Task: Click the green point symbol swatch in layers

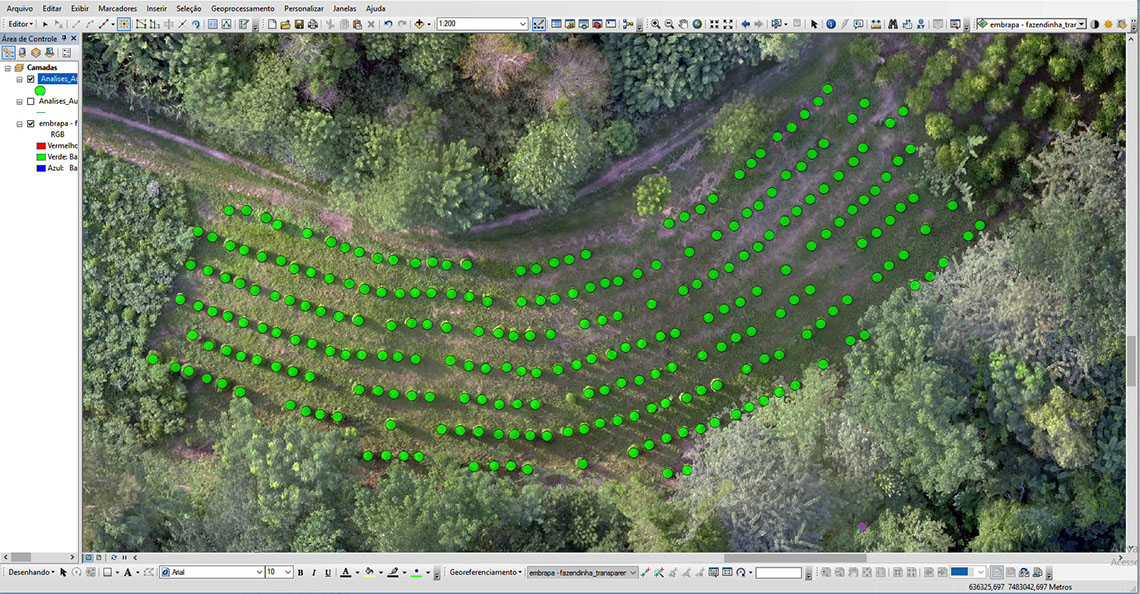Action: click(x=40, y=91)
